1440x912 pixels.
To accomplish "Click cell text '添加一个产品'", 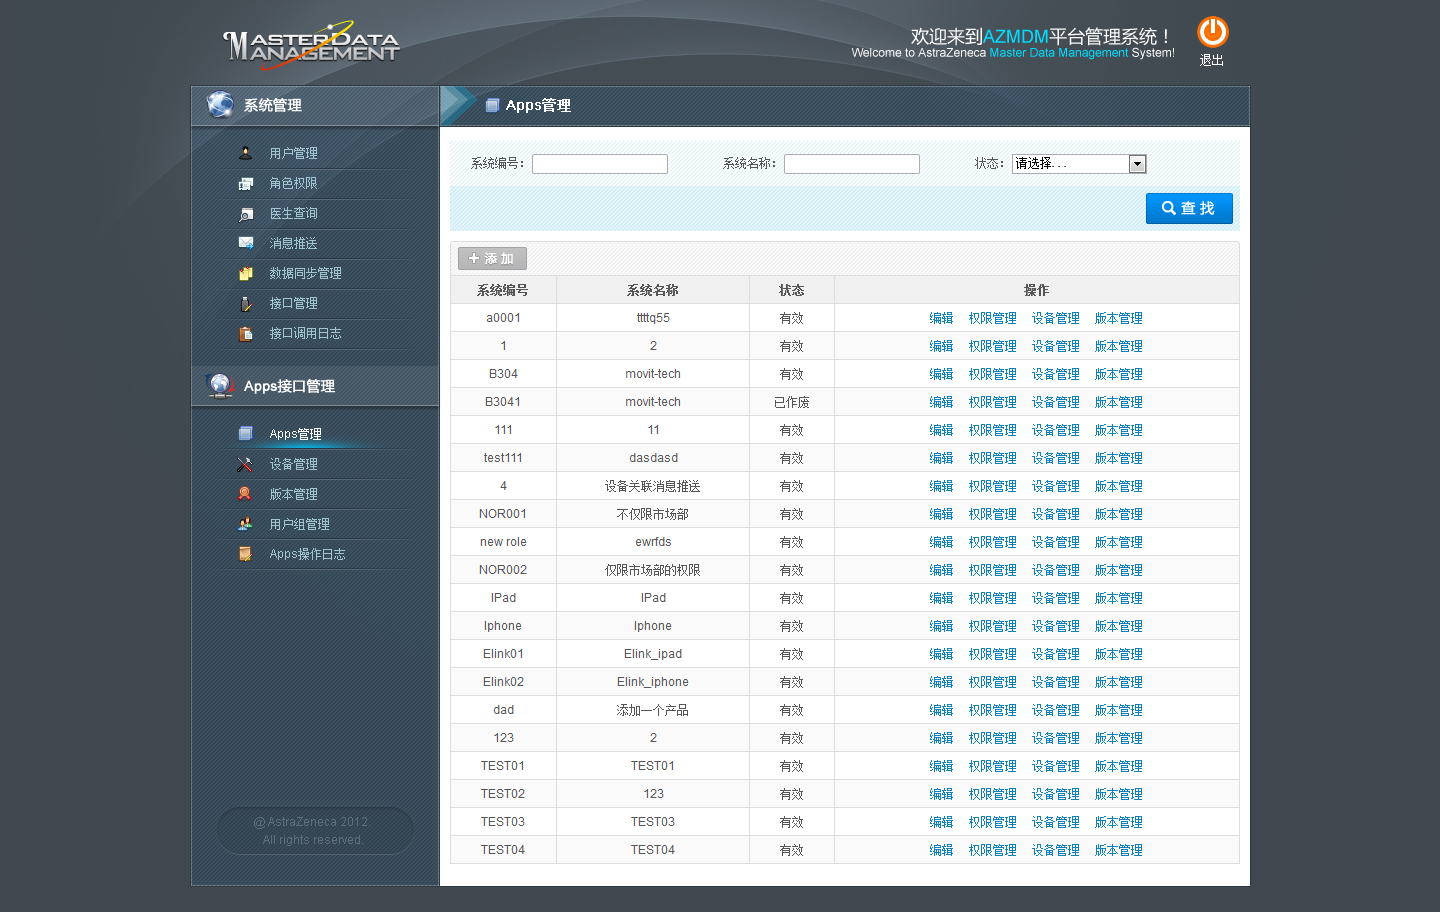I will (653, 710).
